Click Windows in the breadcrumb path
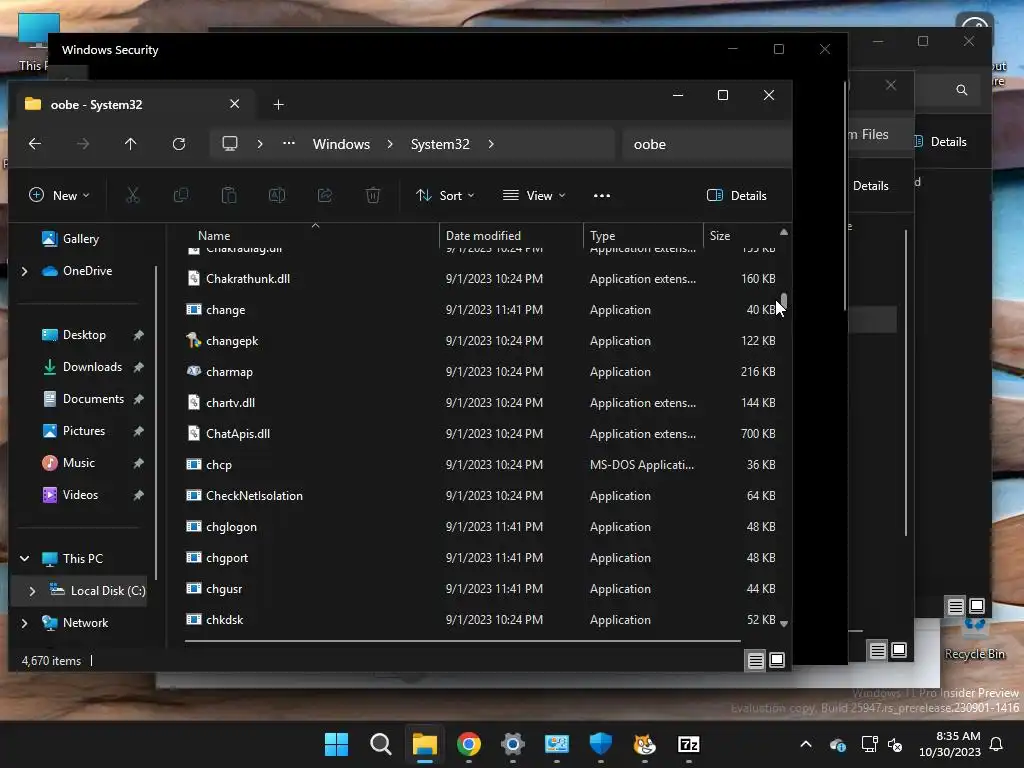 click(x=341, y=144)
